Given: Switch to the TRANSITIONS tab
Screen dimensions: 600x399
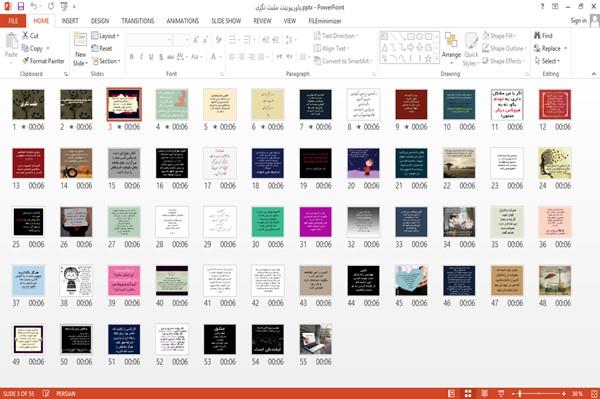Looking at the screenshot, I should click(x=138, y=21).
